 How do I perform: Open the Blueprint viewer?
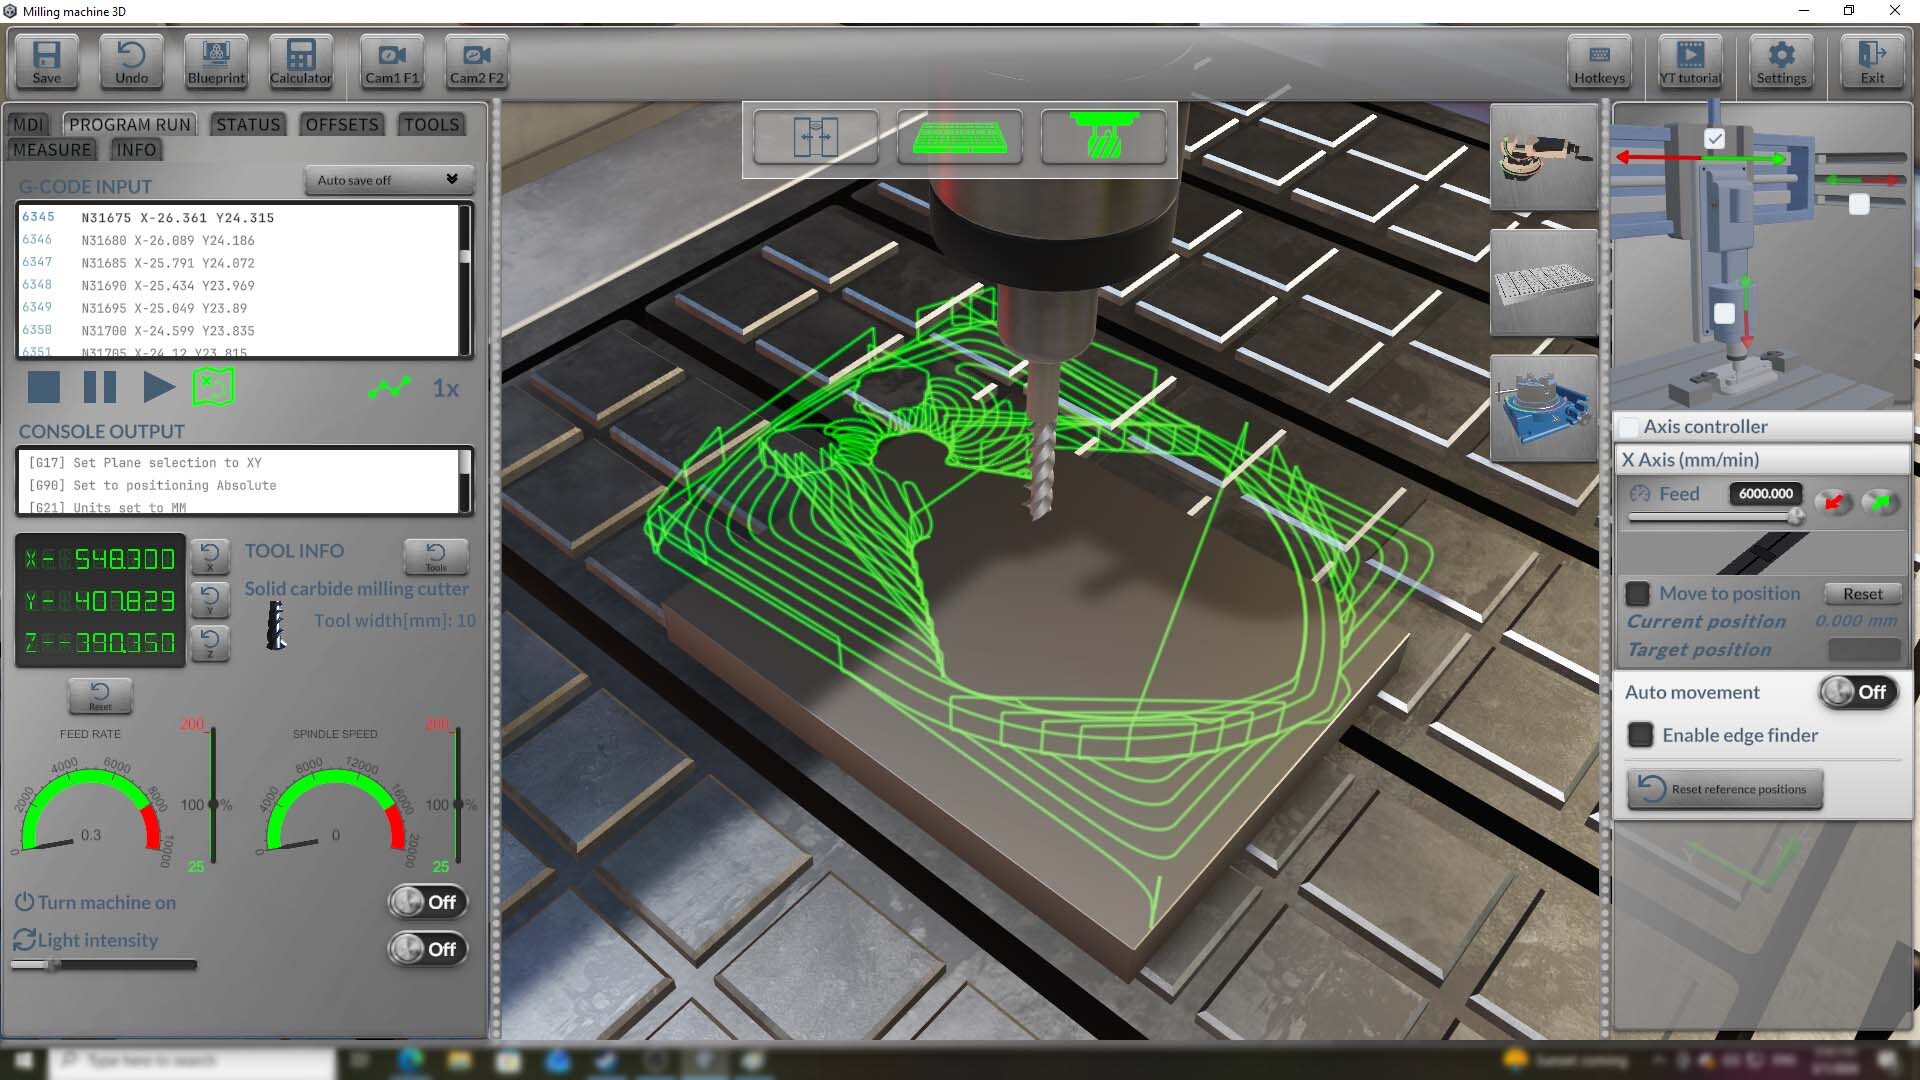(215, 62)
